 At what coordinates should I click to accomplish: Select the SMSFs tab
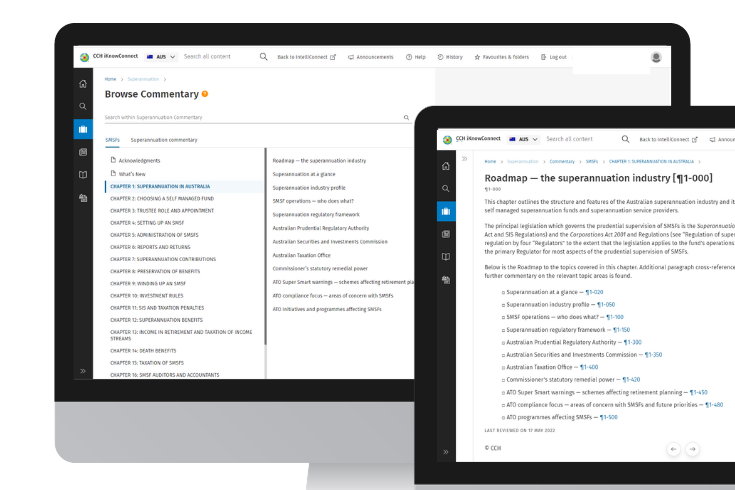pyautogui.click(x=112, y=140)
